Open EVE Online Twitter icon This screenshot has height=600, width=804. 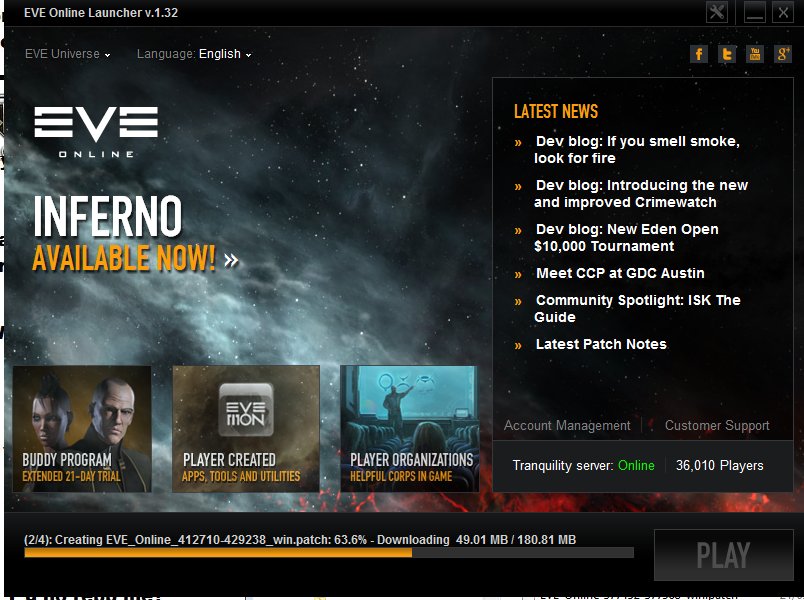[x=727, y=54]
